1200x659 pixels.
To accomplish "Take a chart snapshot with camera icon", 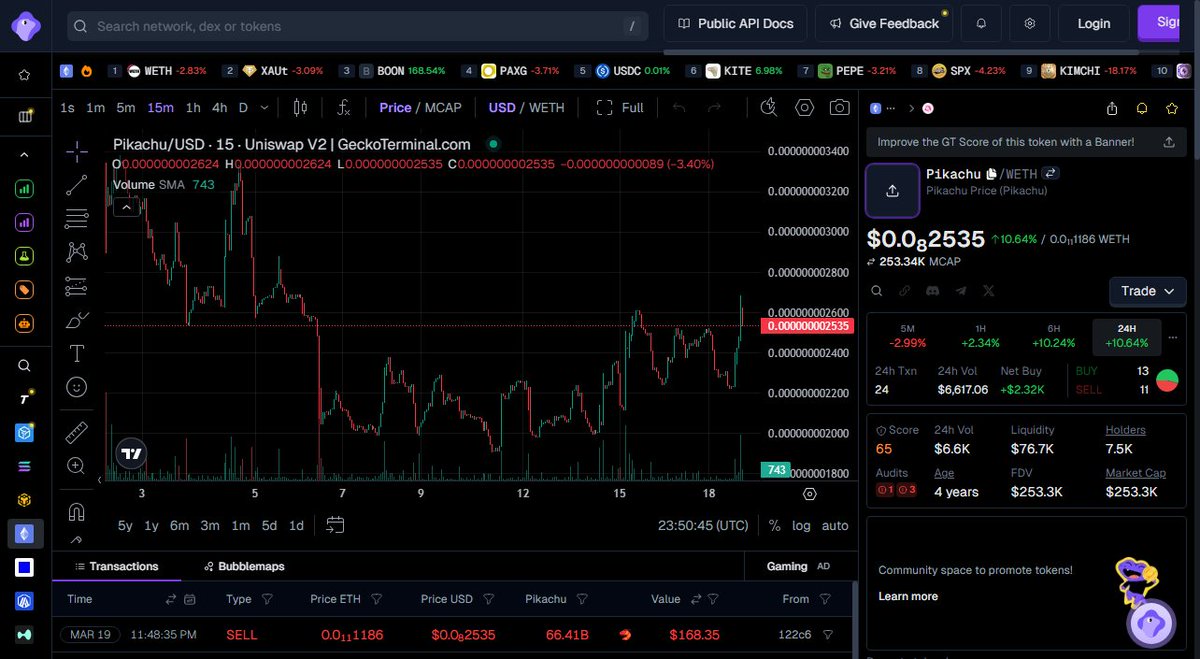I will click(x=840, y=107).
